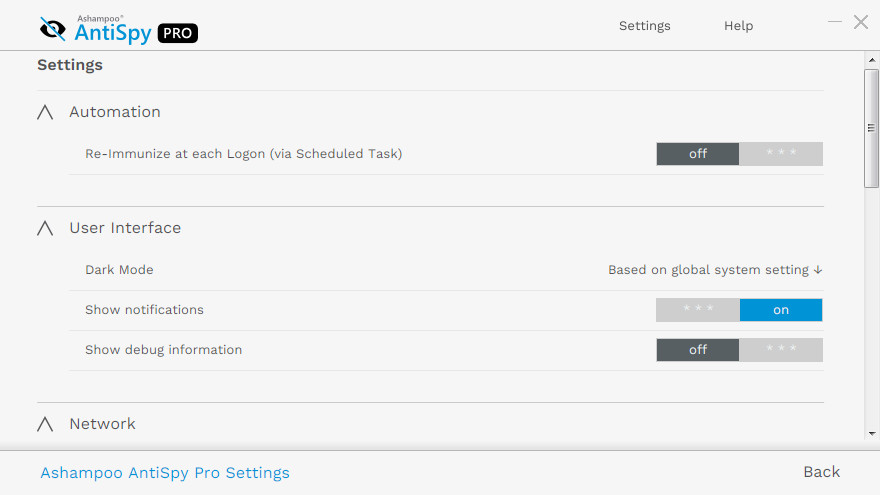
Task: Open the Settings menu
Action: [644, 26]
